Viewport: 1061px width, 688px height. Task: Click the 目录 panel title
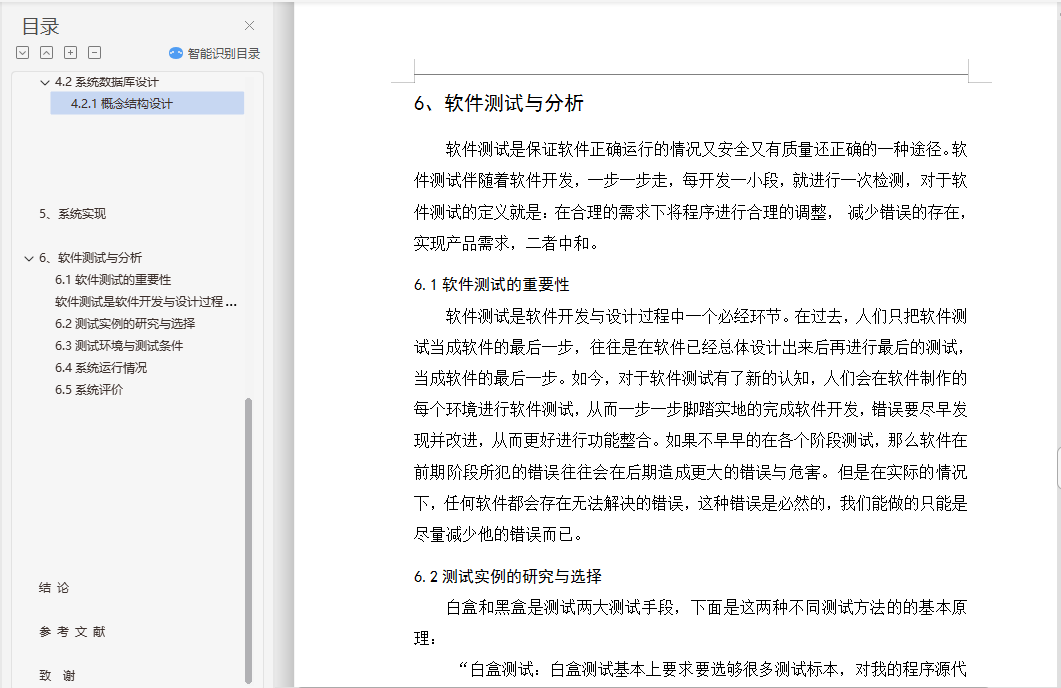point(41,26)
